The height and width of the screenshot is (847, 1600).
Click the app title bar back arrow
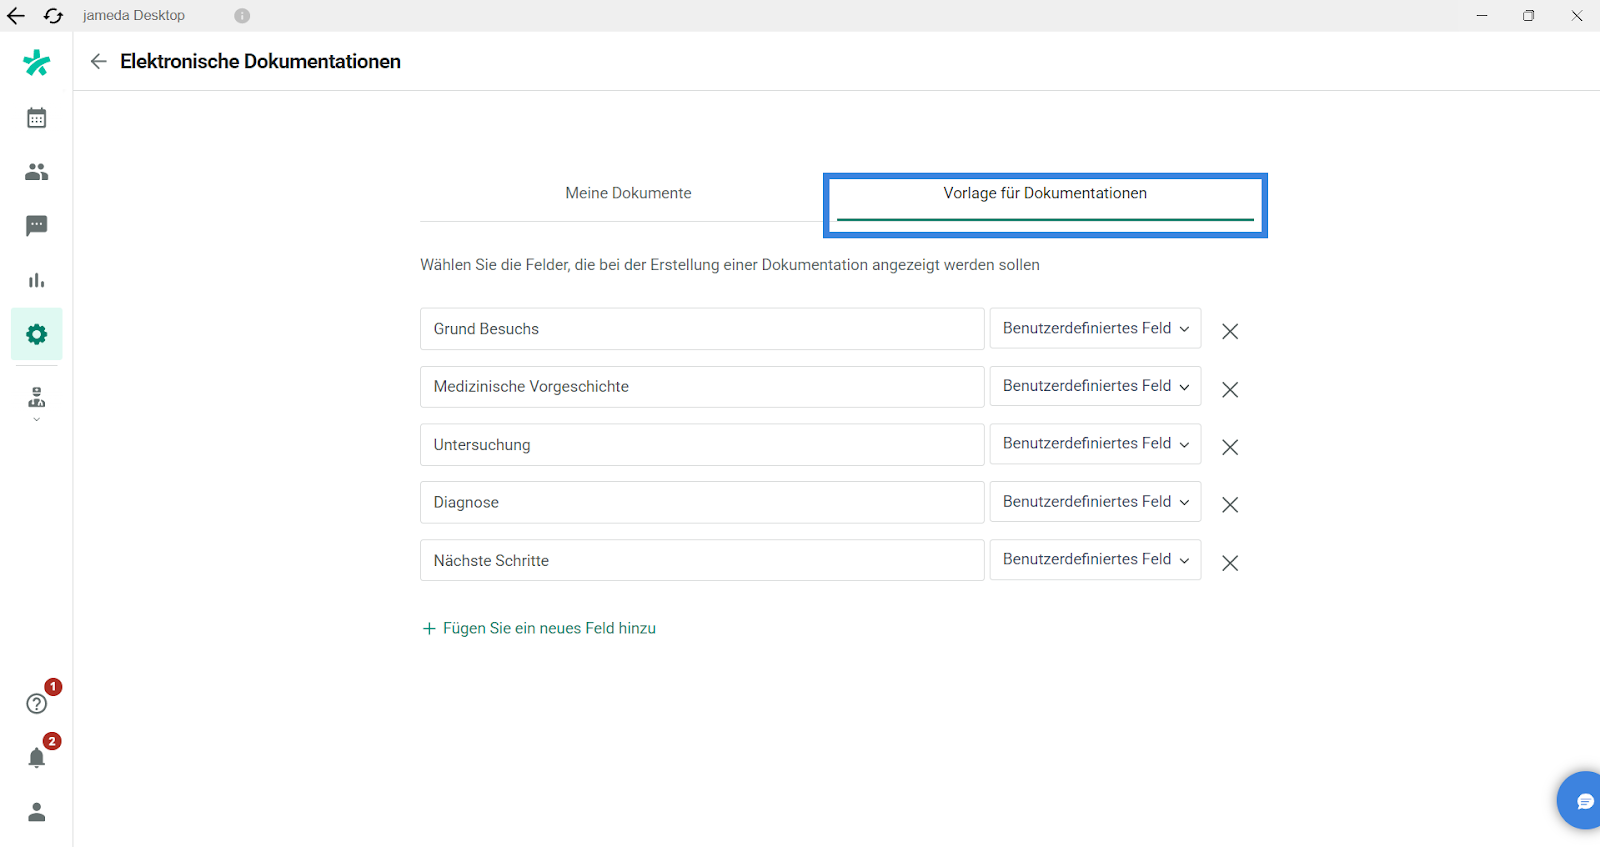click(x=16, y=15)
